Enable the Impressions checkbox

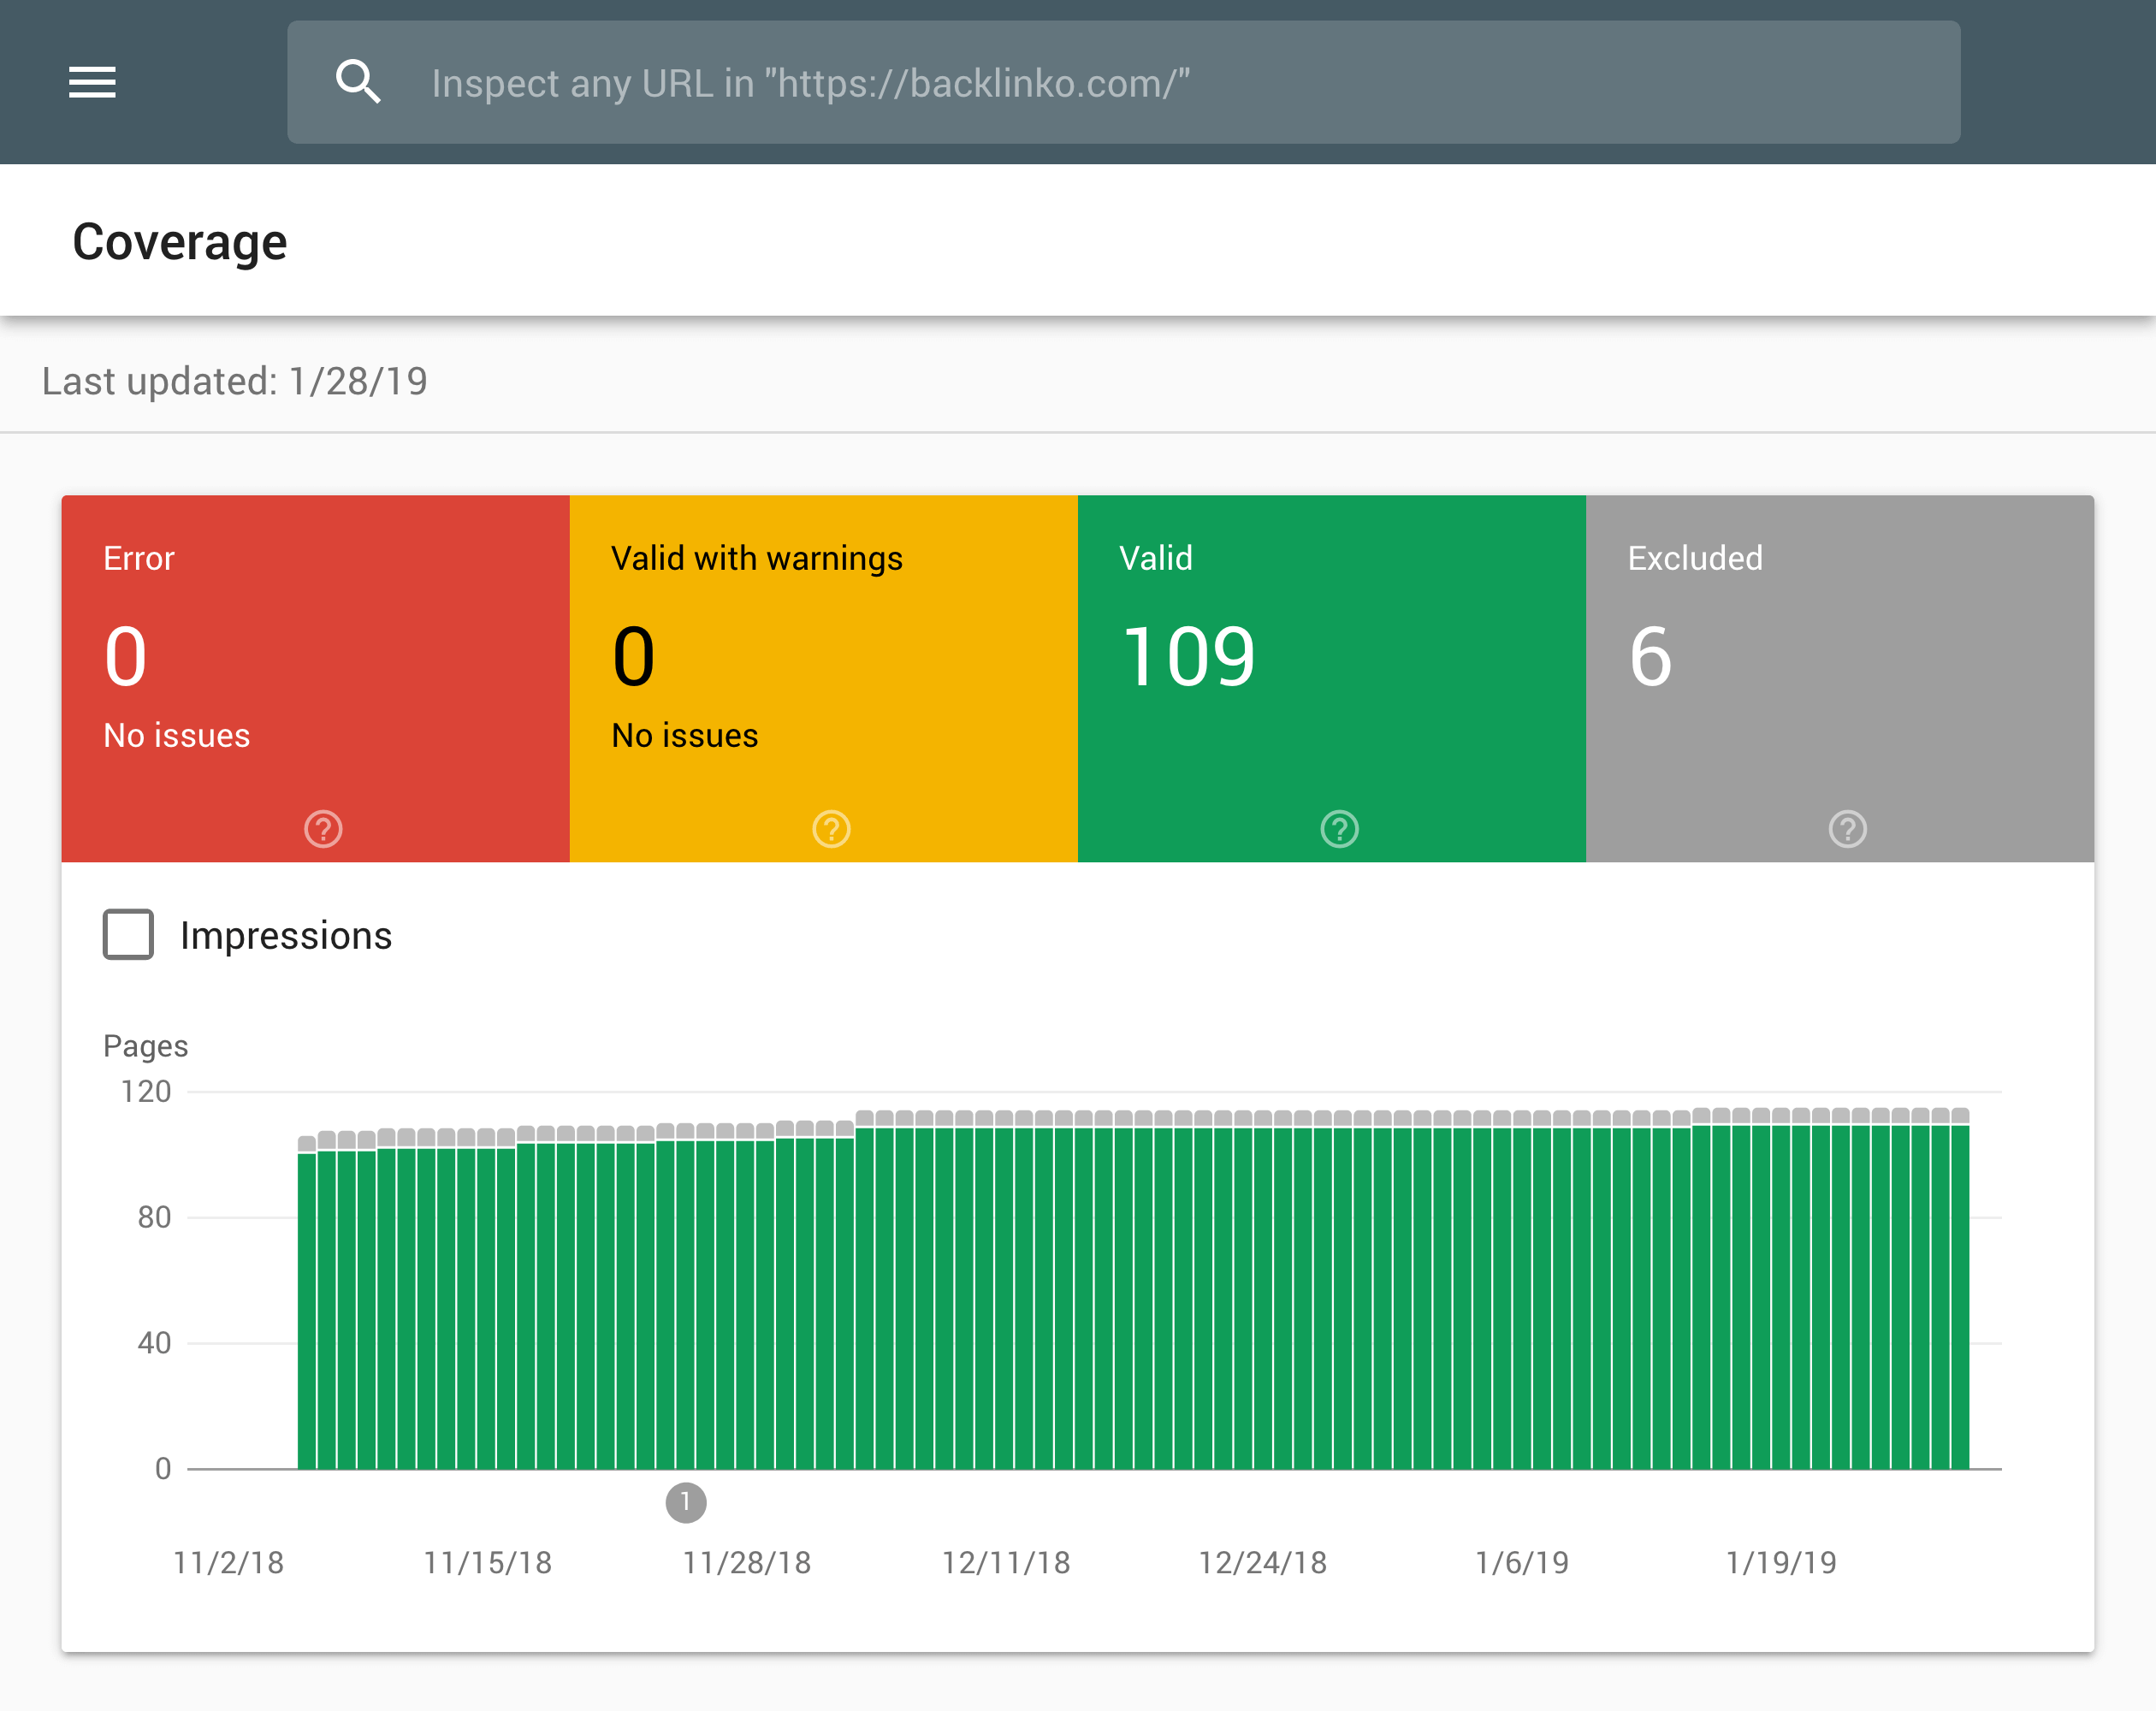tap(128, 934)
